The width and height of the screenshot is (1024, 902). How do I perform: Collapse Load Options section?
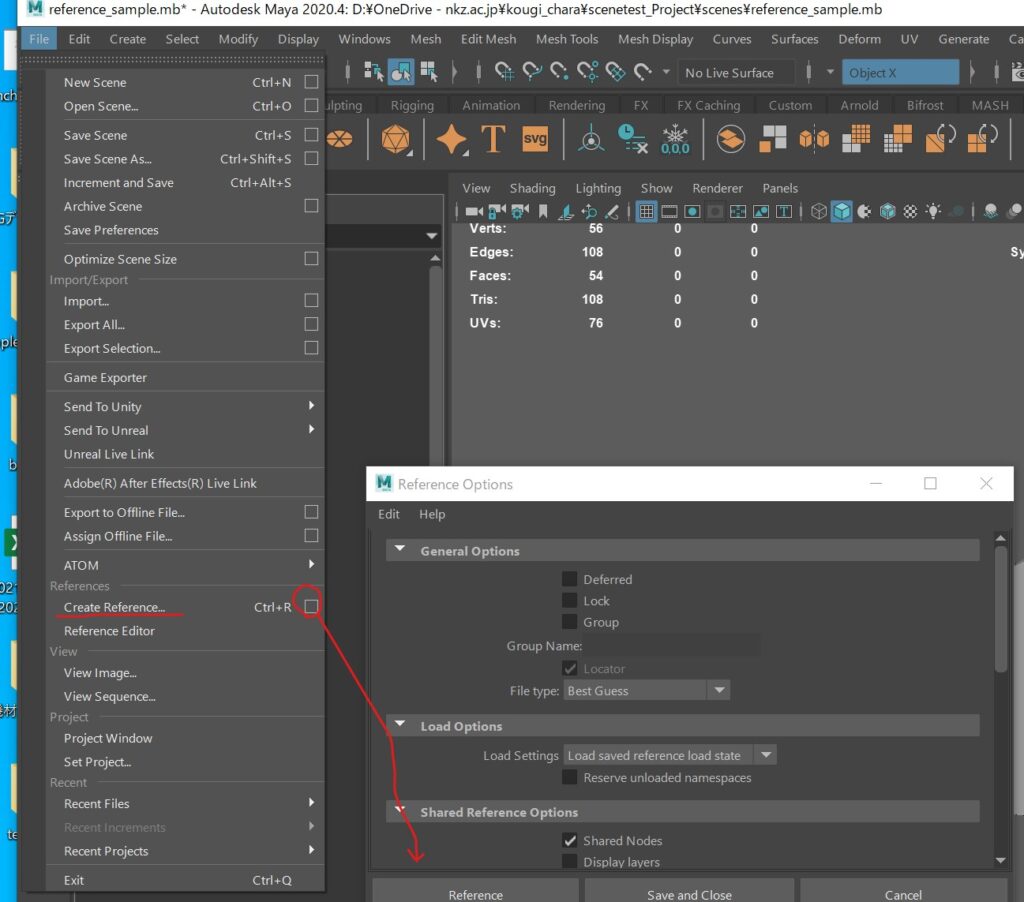(400, 724)
